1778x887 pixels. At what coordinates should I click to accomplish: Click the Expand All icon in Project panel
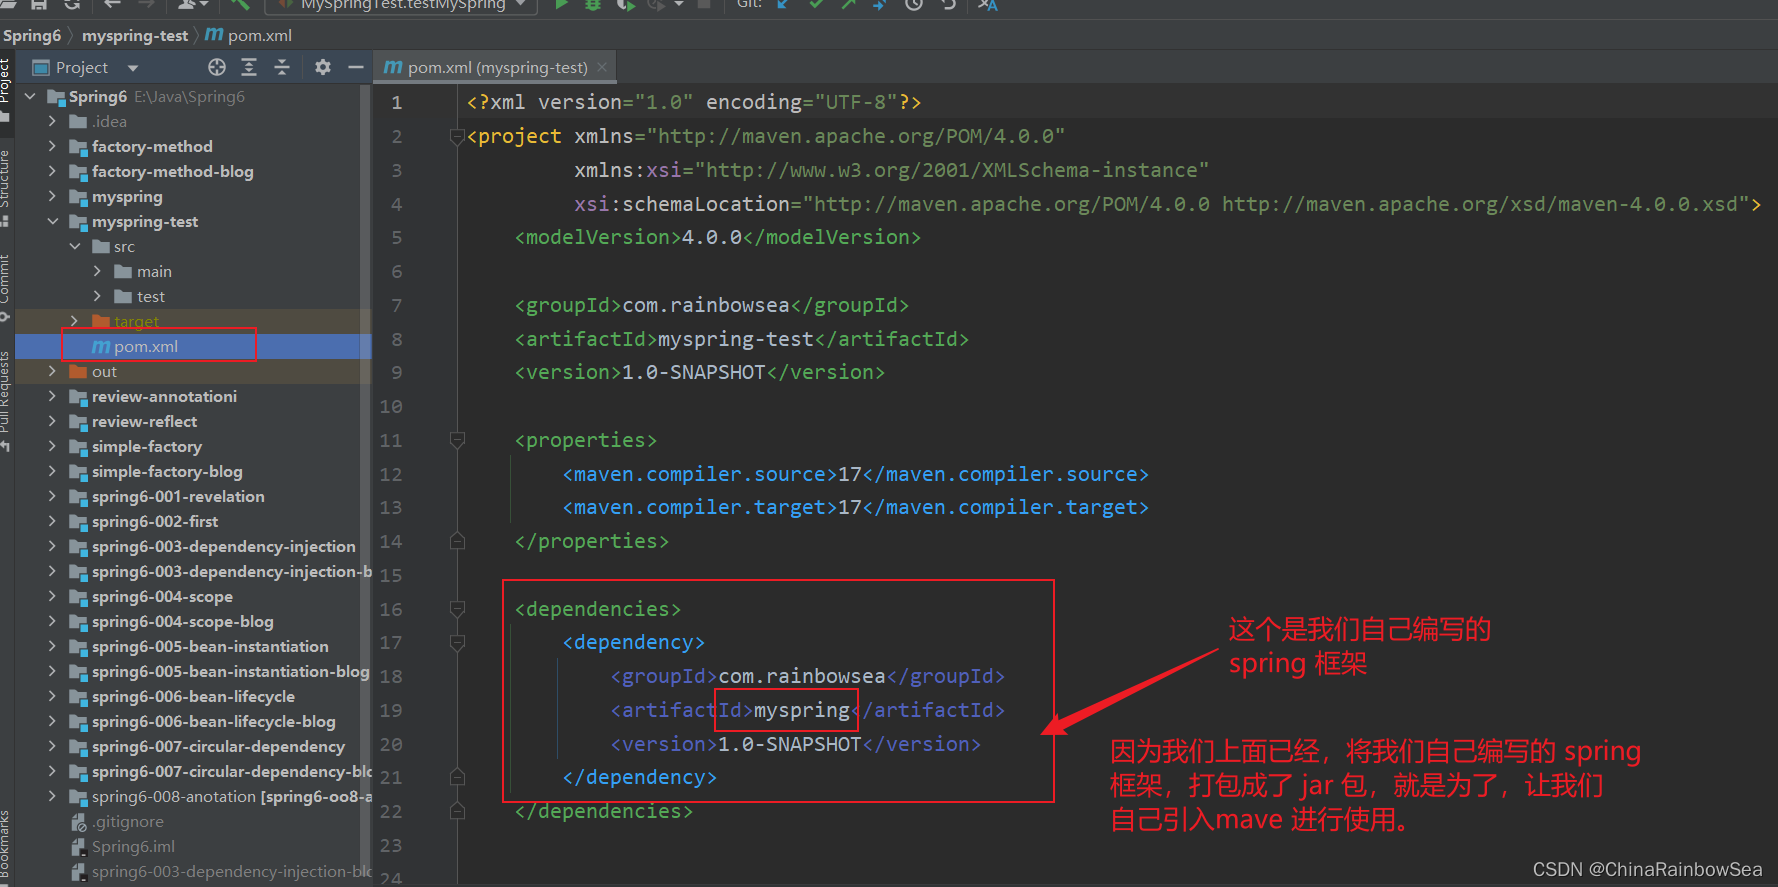click(x=249, y=67)
